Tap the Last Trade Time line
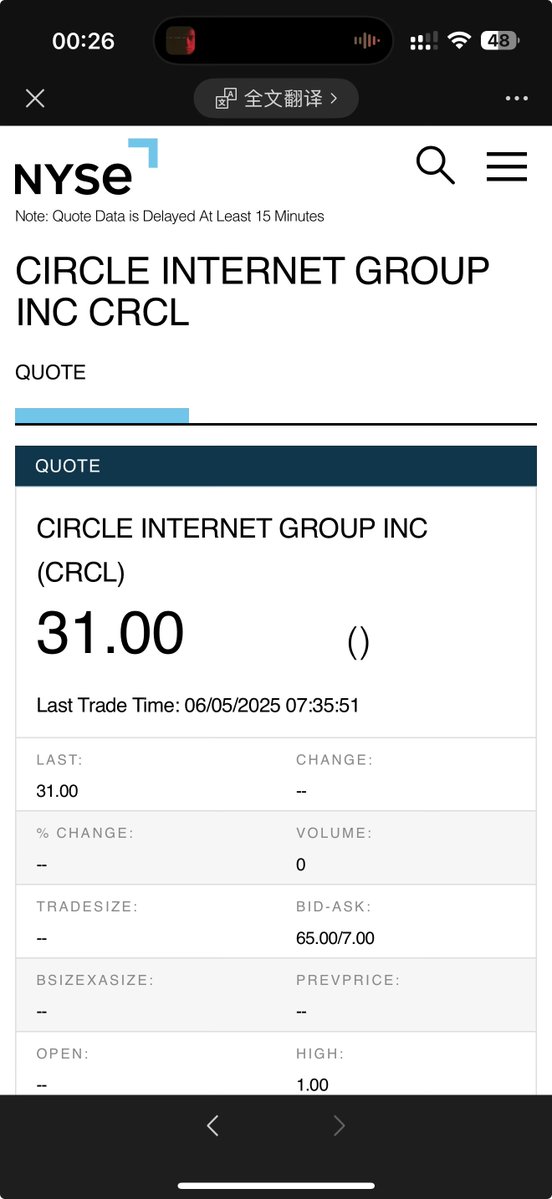 click(x=198, y=705)
